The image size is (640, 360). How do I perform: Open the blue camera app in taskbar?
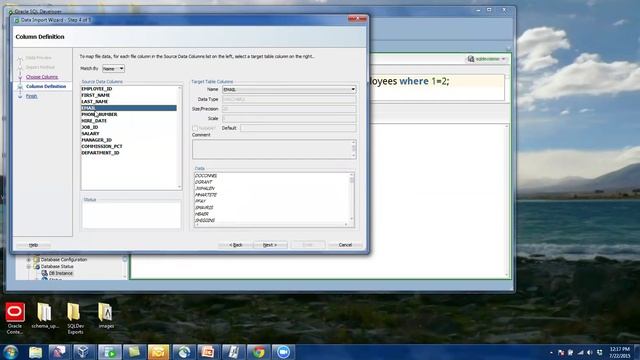[283, 352]
